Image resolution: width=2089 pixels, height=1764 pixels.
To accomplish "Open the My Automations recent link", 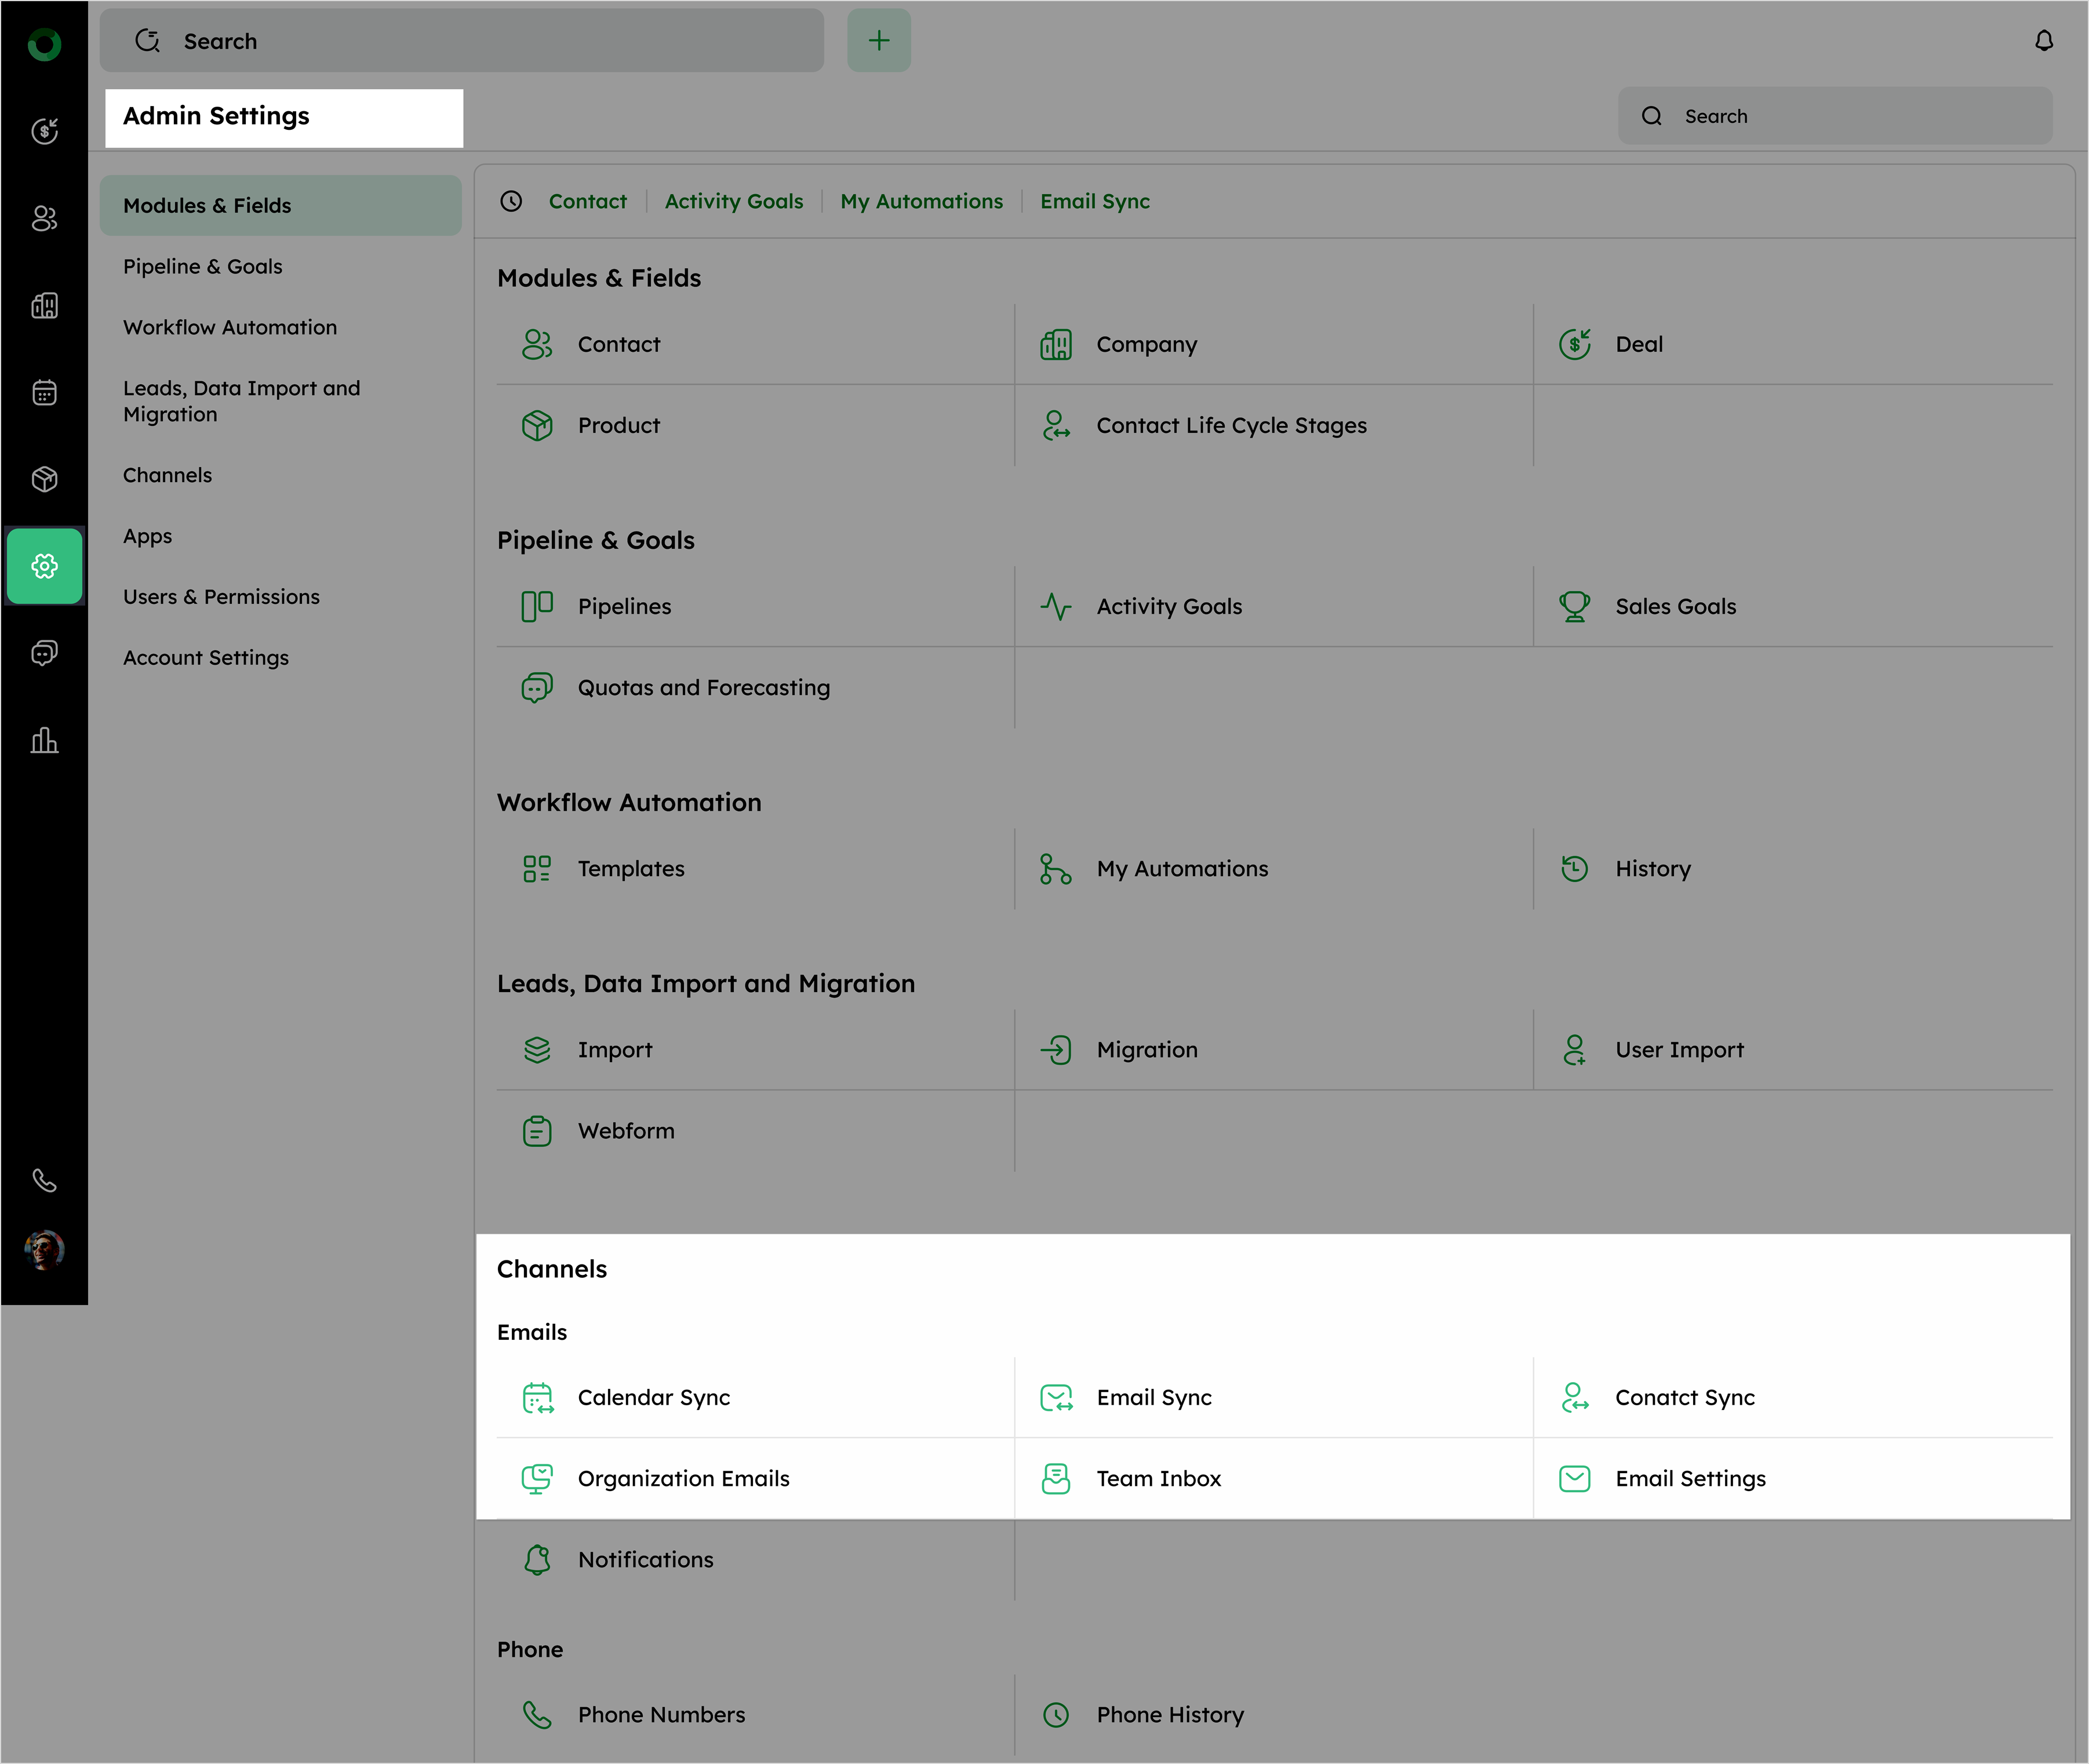I will click(921, 201).
